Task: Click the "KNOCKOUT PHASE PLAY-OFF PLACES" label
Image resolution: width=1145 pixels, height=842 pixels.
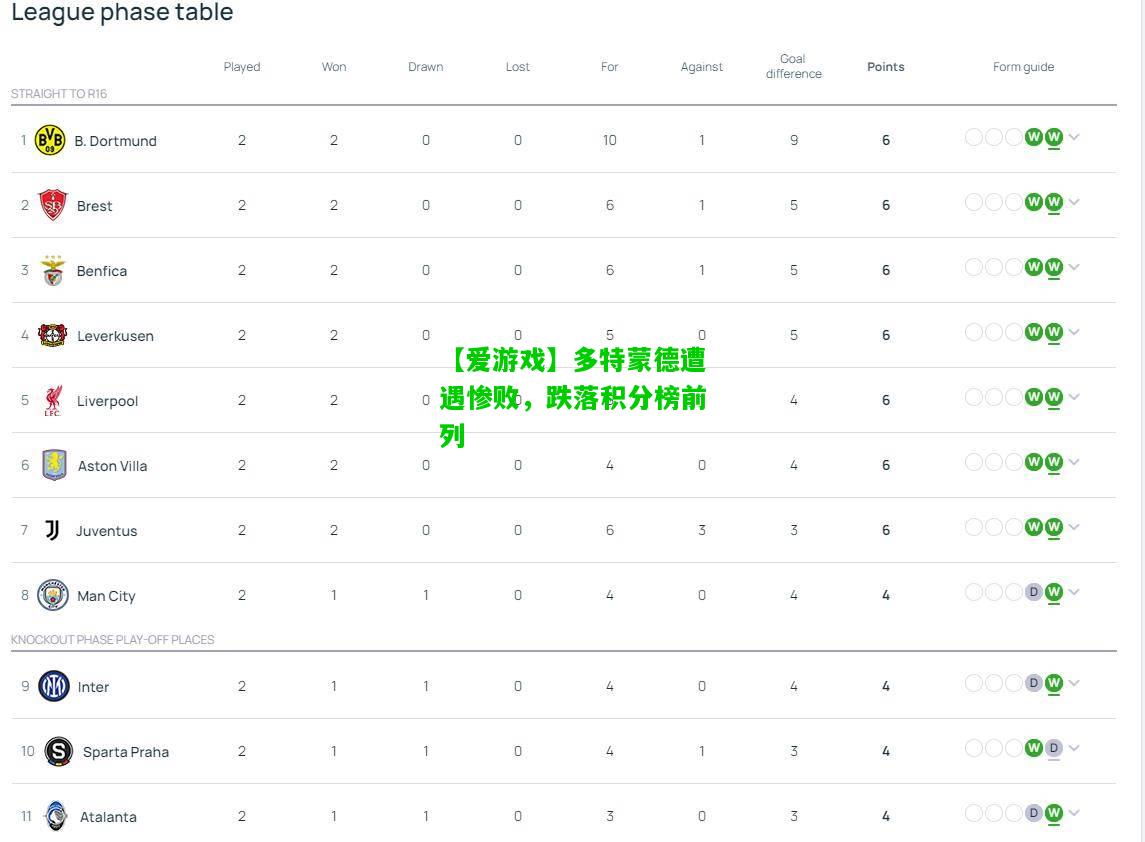Action: click(x=112, y=640)
